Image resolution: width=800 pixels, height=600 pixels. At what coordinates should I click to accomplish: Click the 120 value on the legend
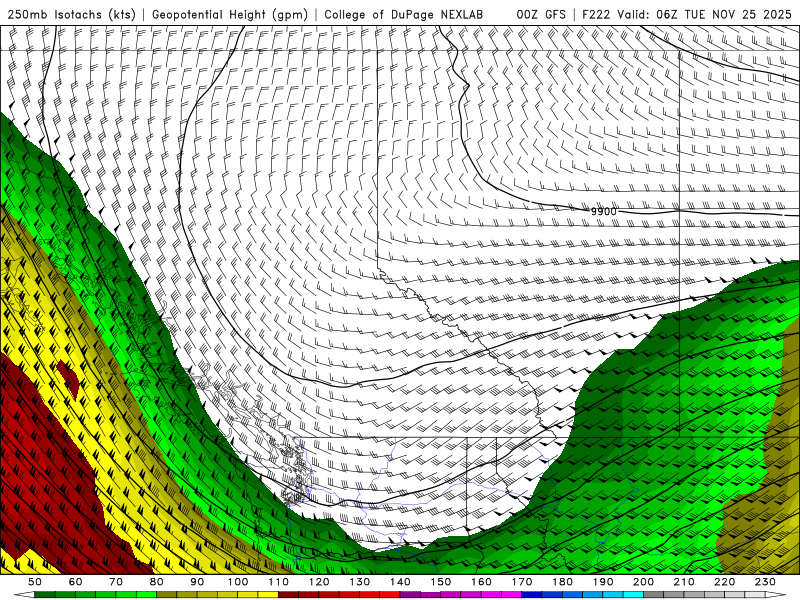319,582
